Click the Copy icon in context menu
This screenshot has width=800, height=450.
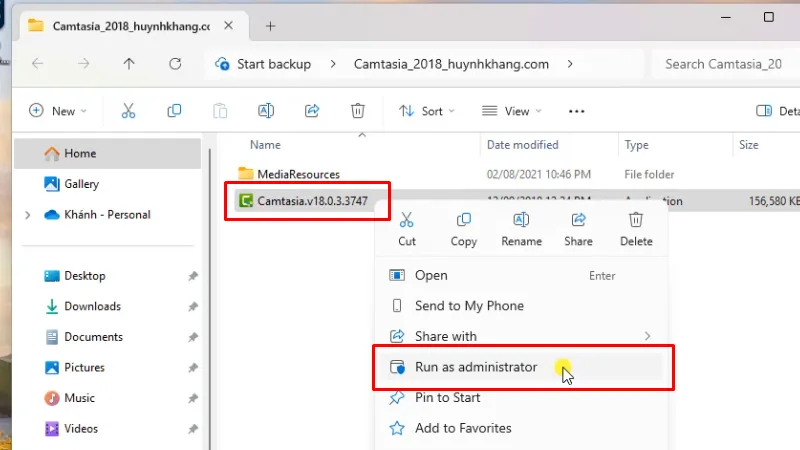point(463,221)
